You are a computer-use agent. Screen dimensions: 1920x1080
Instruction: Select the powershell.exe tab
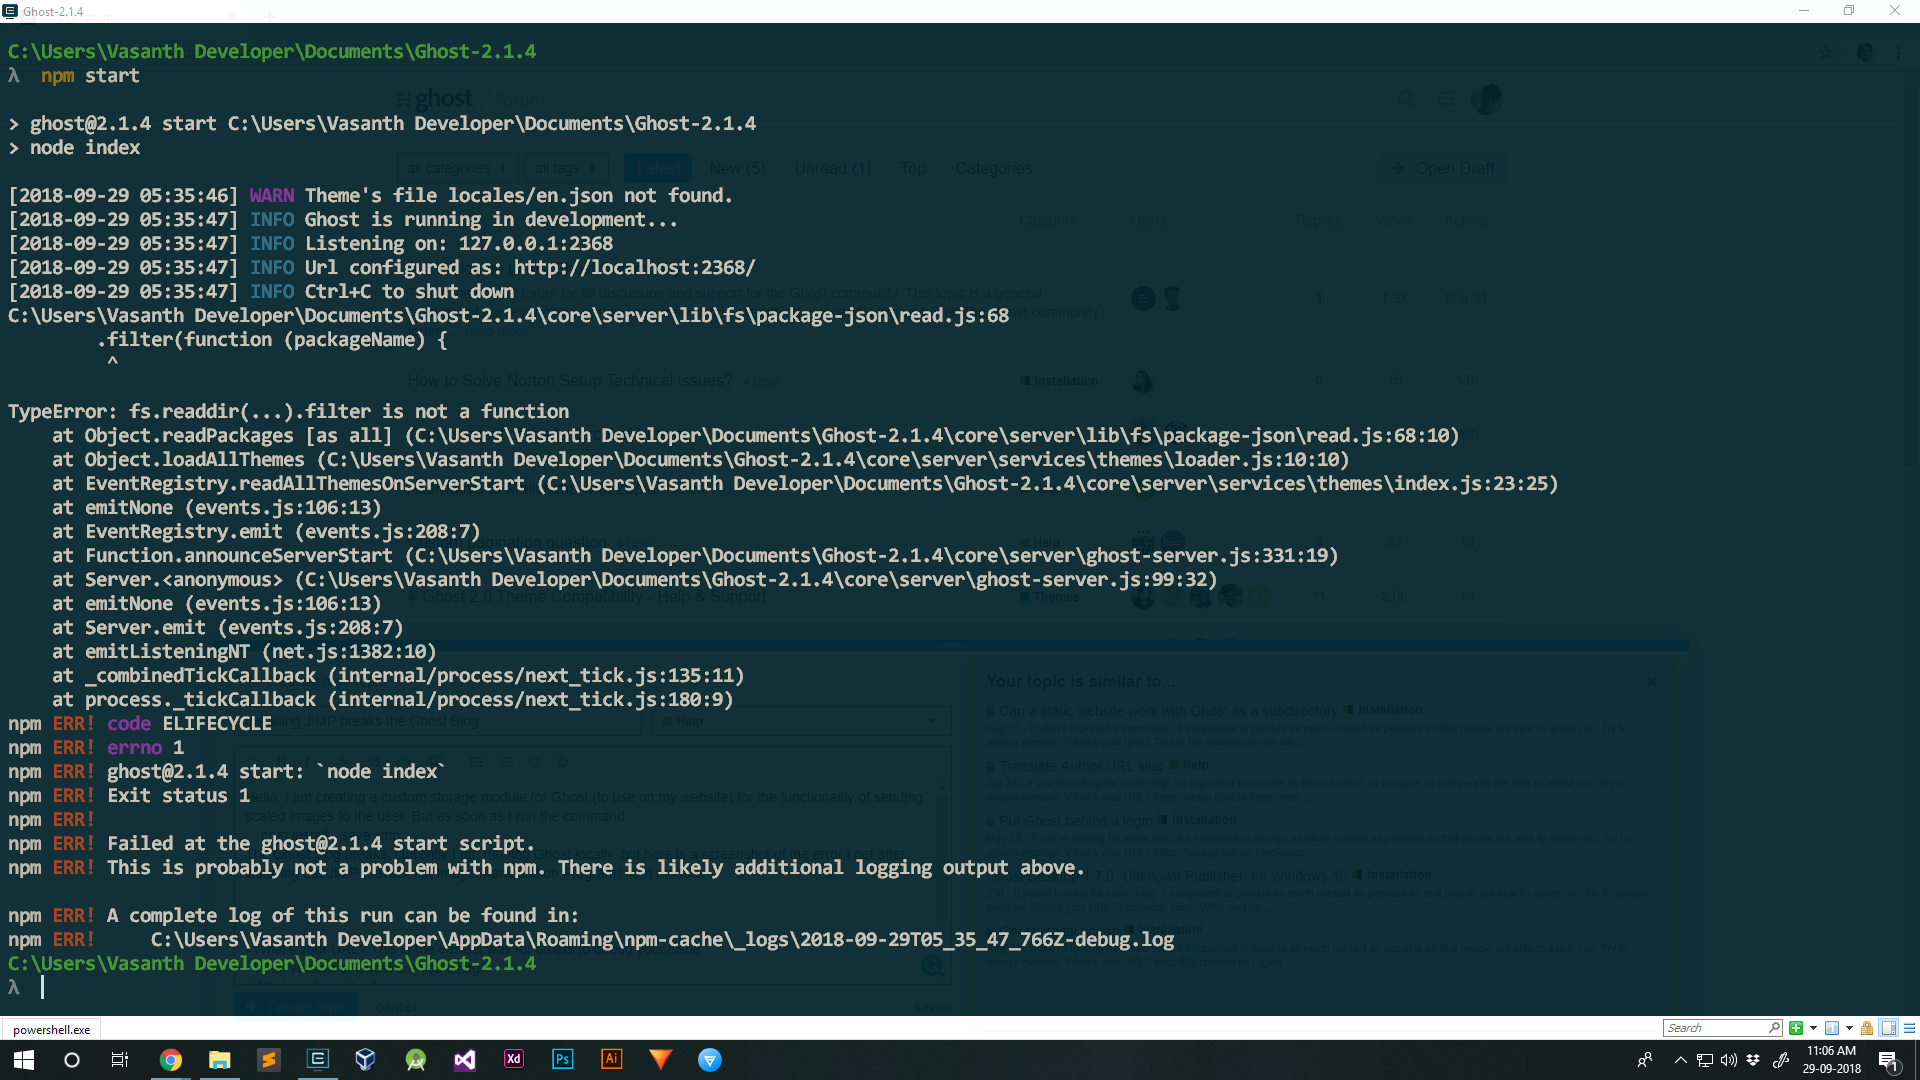pos(51,1029)
